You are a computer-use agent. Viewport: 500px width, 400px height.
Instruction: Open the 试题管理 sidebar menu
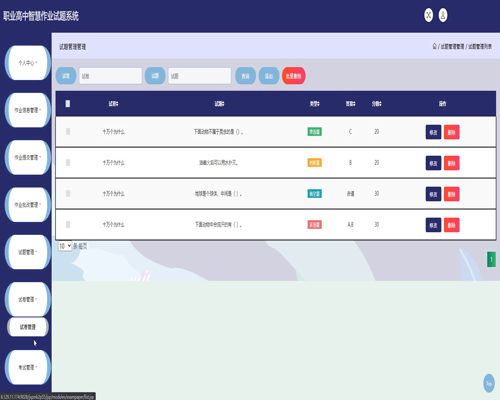28,252
